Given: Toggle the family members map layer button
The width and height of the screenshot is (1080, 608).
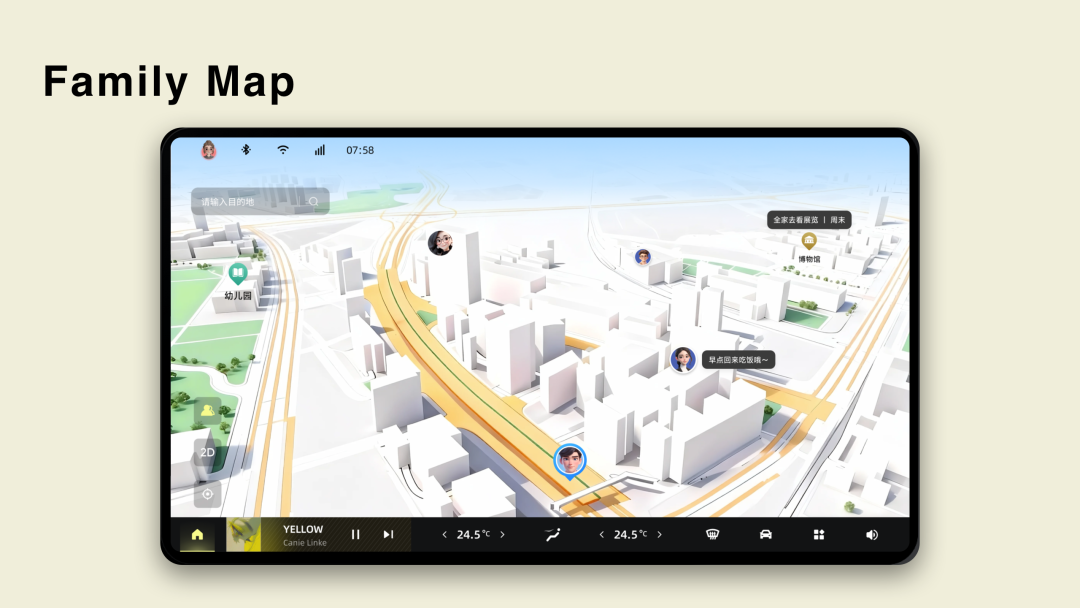Looking at the screenshot, I should [207, 410].
